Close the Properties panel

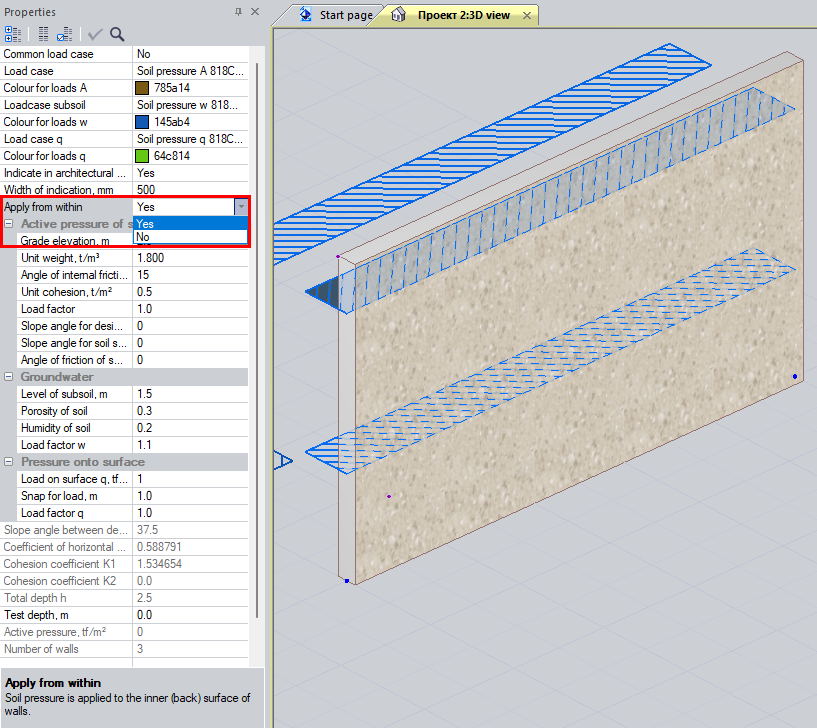tap(254, 12)
